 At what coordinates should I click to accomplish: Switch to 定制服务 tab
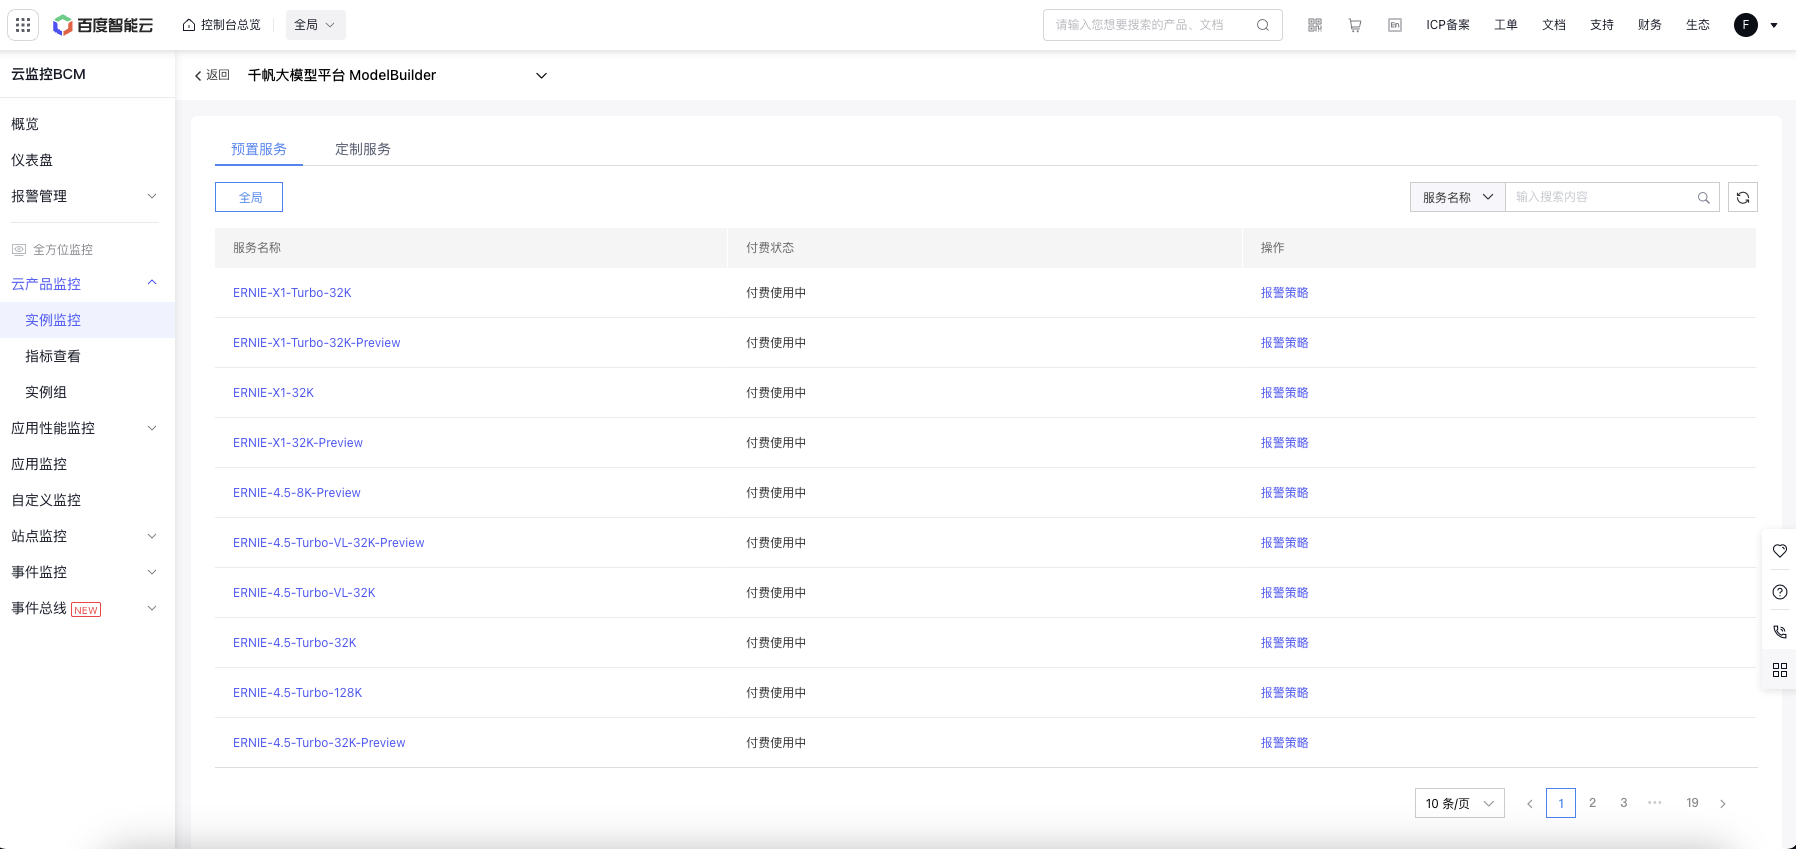[363, 149]
